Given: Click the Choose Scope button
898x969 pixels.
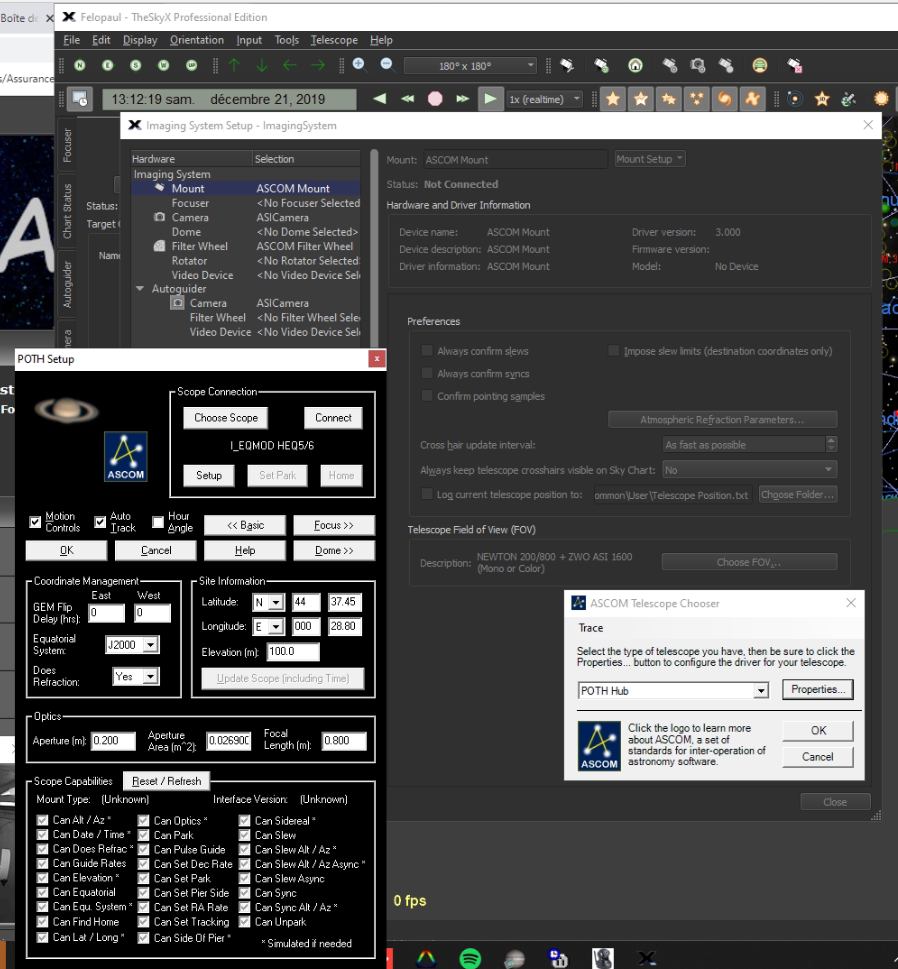Looking at the screenshot, I should point(226,418).
